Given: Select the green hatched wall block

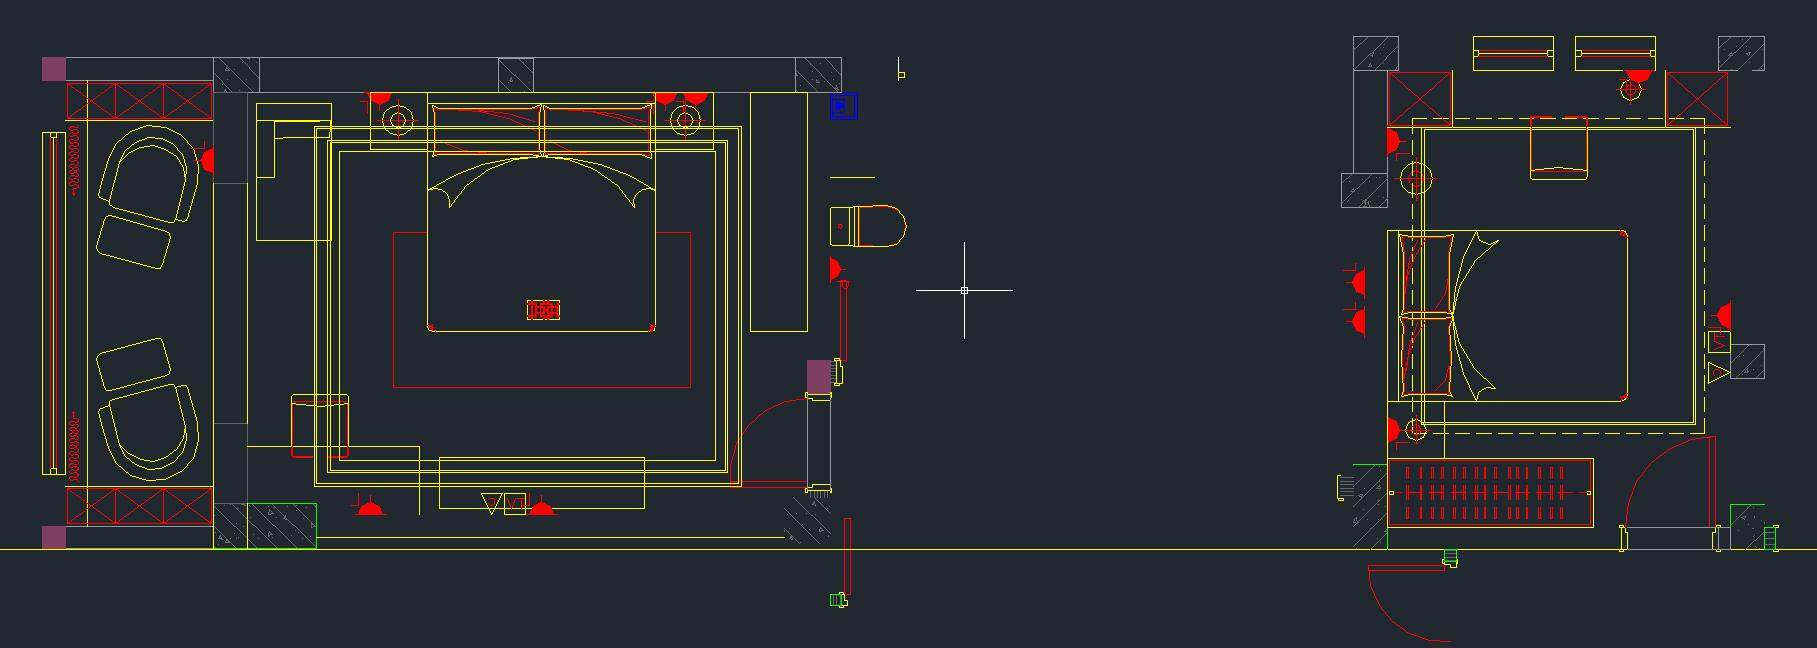Looking at the screenshot, I should [x=281, y=526].
